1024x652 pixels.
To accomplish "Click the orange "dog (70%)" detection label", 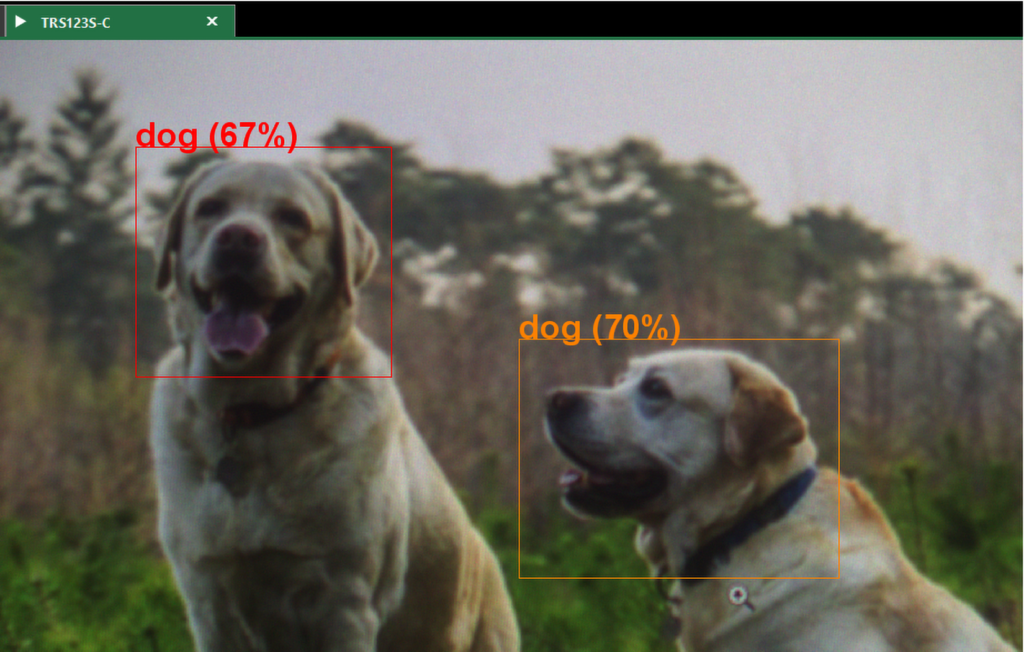I will (599, 327).
